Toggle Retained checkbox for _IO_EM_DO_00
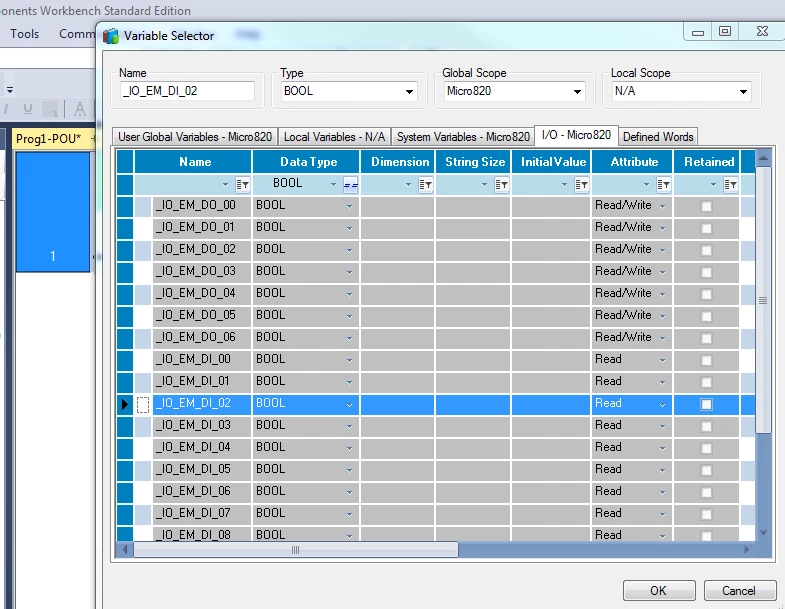Screen dimensions: 785x609 706,206
